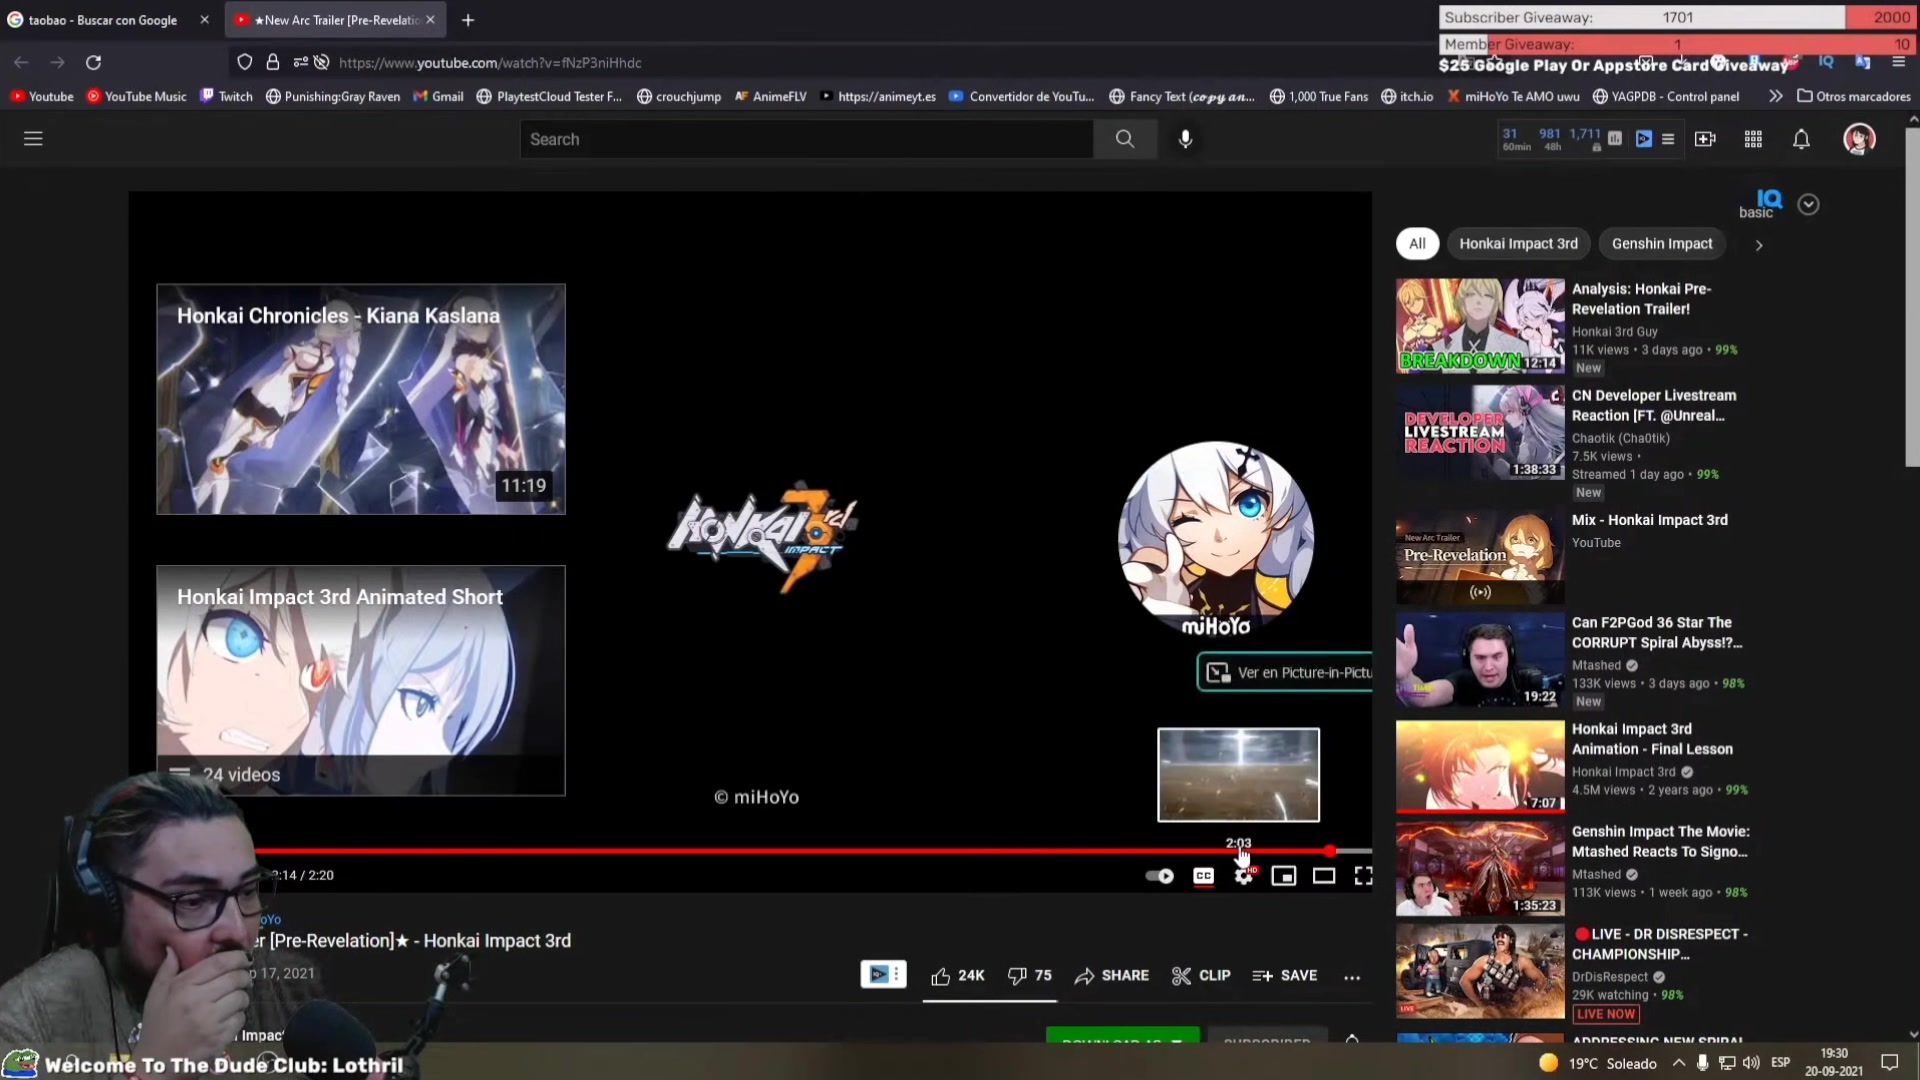Open Mix - Honkai Impact 3rd

[x=1649, y=520]
